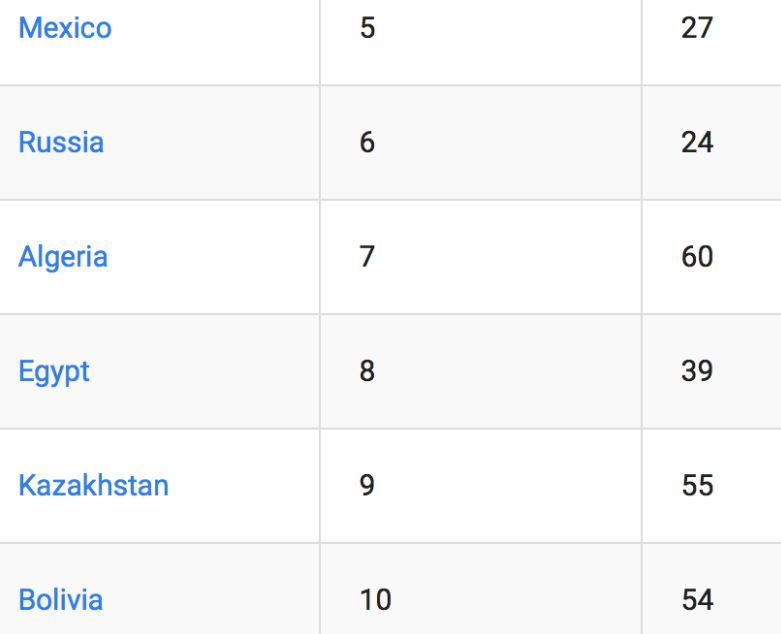781x634 pixels.
Task: Click rank cell 5 in Mexico row
Action: [368, 28]
